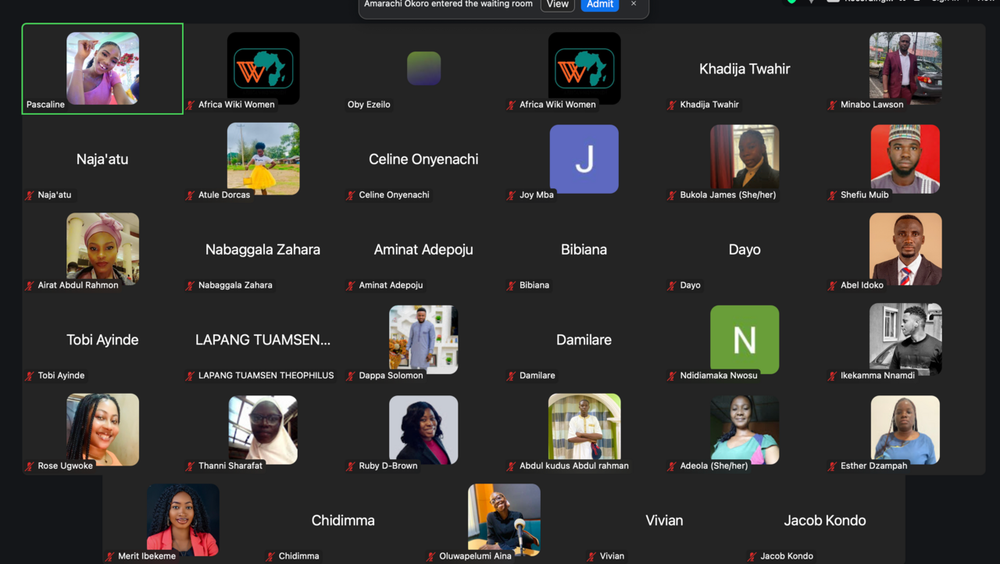Select LAPANG TUAMSEN THEOPHILUS participant tile
1000x564 pixels.
click(263, 339)
